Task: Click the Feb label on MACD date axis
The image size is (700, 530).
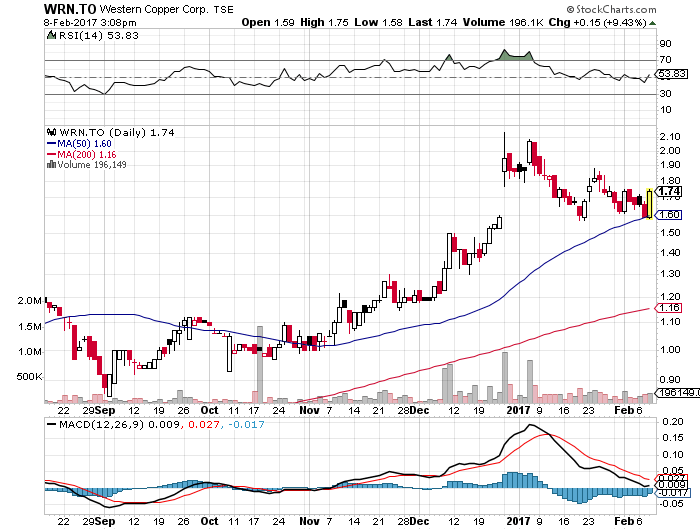Action: click(x=624, y=521)
